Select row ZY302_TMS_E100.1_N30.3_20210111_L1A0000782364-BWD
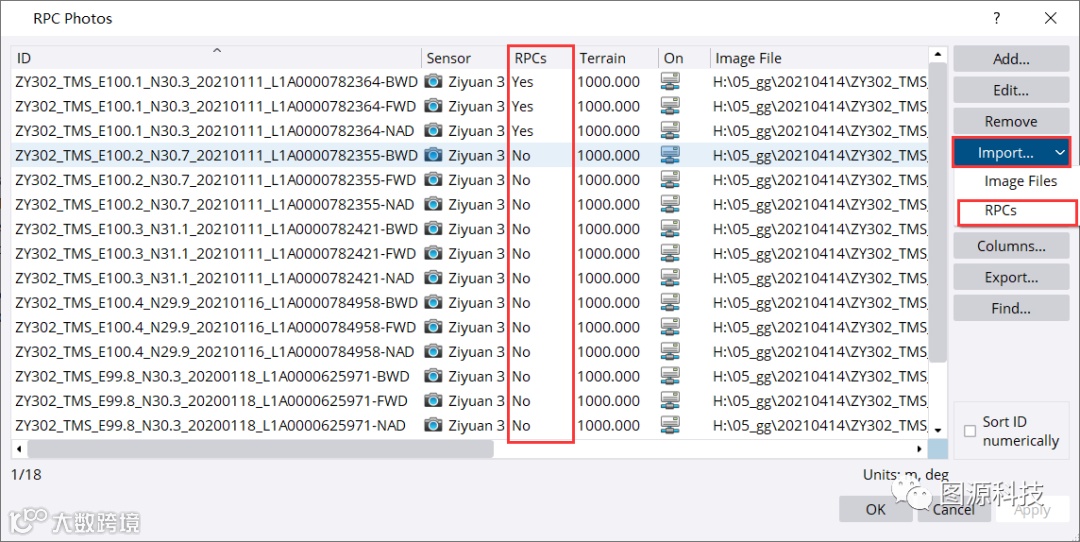Image resolution: width=1080 pixels, height=542 pixels. click(470, 82)
